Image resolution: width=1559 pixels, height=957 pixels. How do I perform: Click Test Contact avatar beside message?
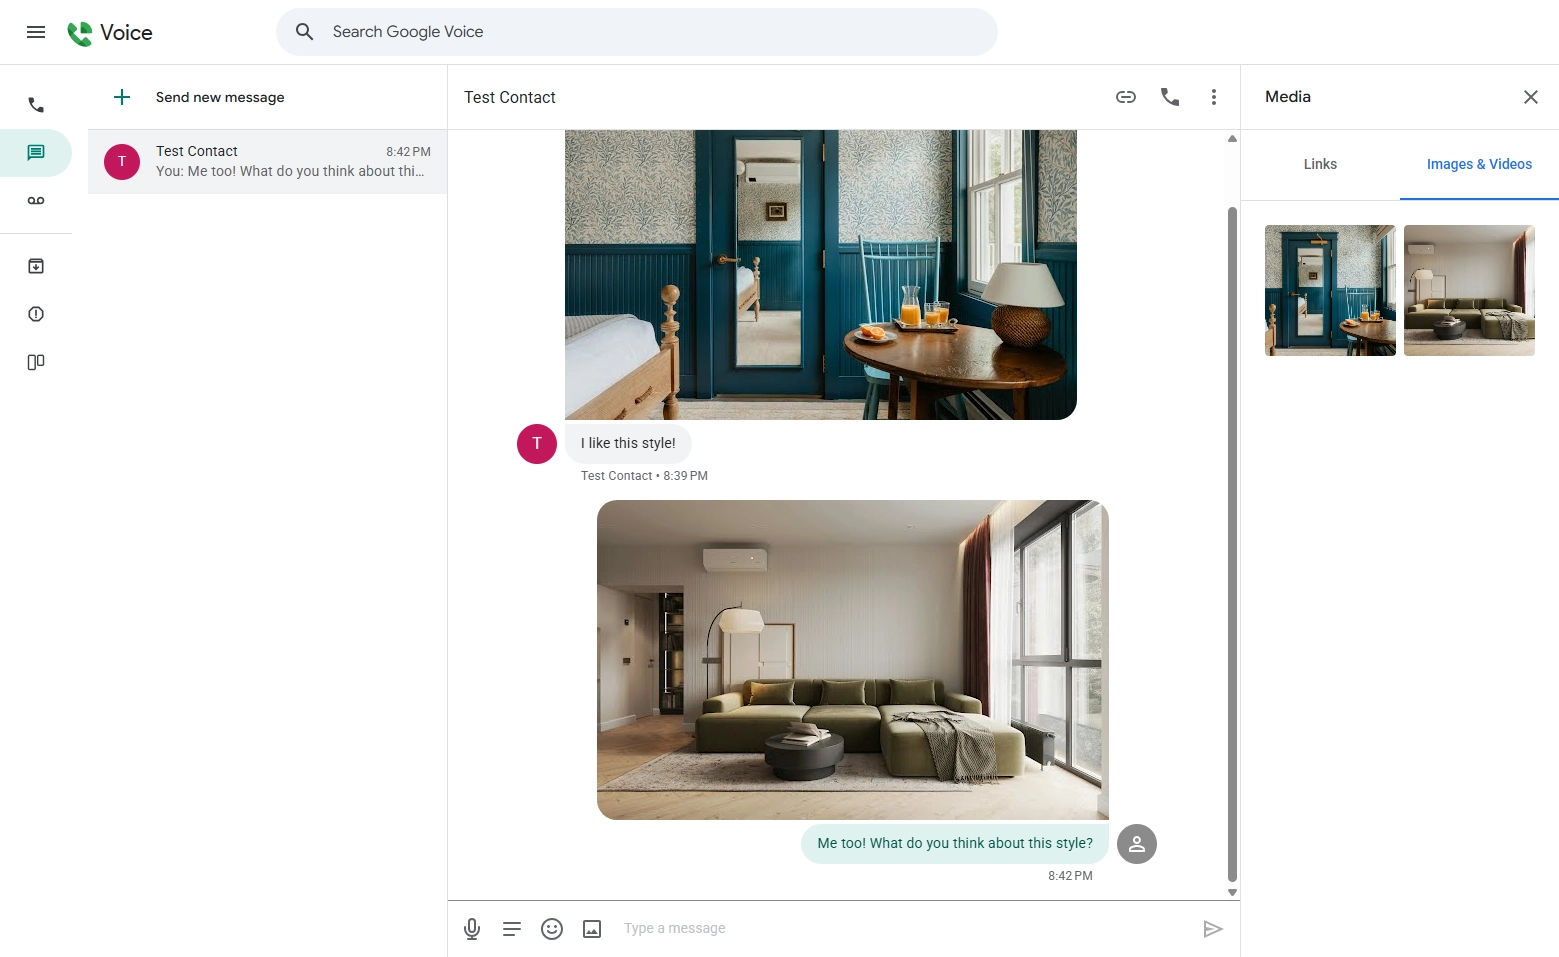(x=537, y=443)
